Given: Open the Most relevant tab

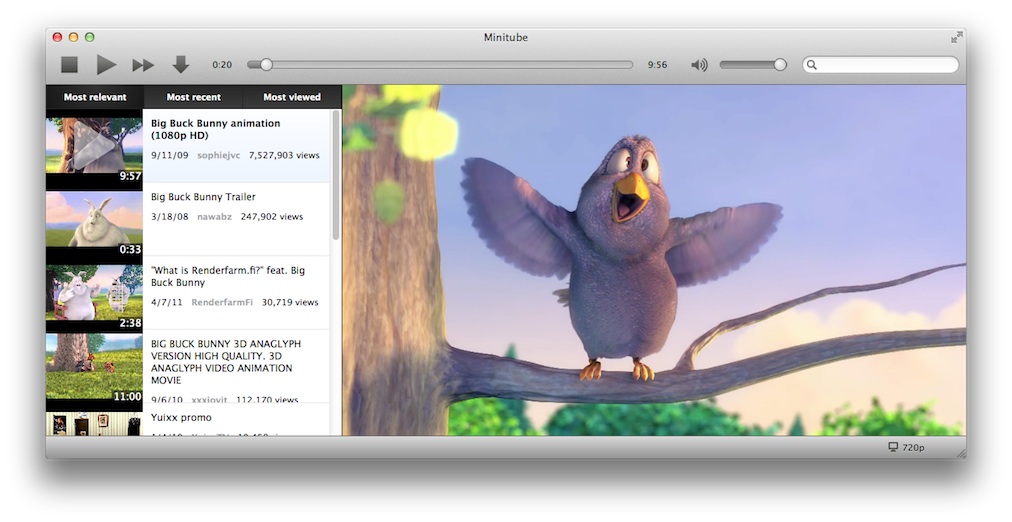Looking at the screenshot, I should pyautogui.click(x=95, y=97).
